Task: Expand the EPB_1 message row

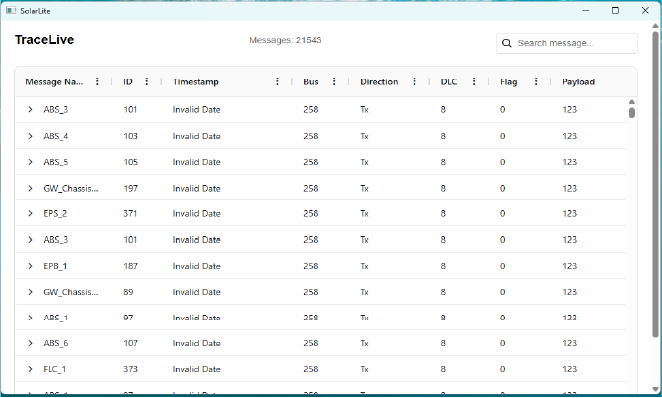Action: [x=30, y=266]
